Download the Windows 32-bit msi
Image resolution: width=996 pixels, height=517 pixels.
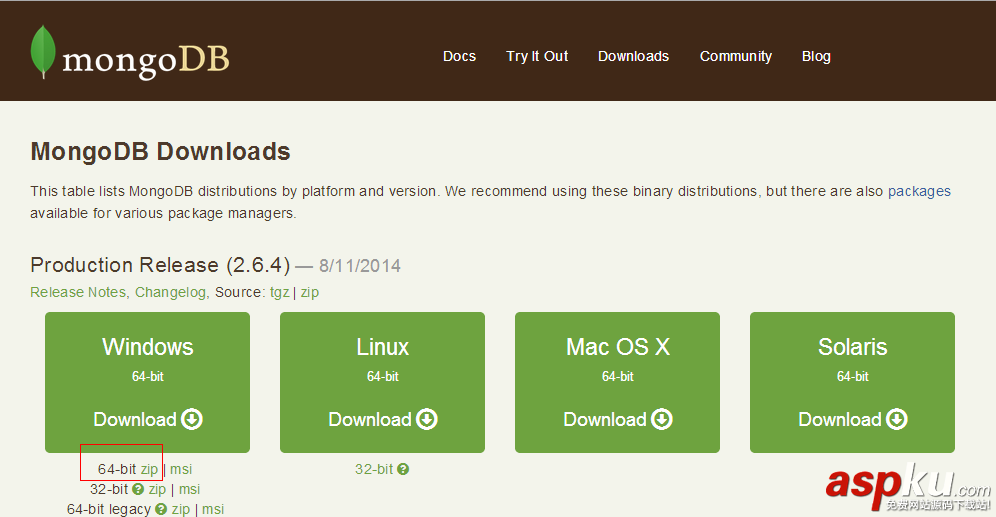click(189, 489)
